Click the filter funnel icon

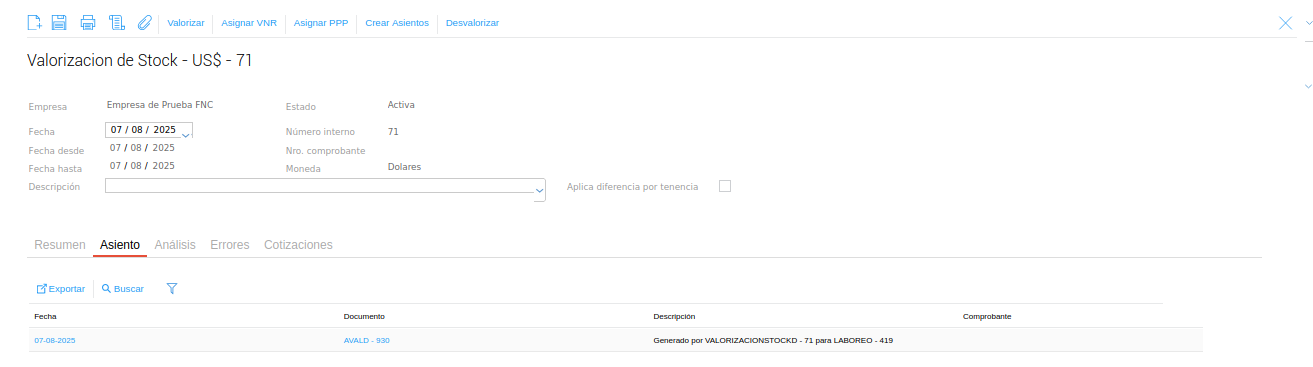click(x=172, y=289)
